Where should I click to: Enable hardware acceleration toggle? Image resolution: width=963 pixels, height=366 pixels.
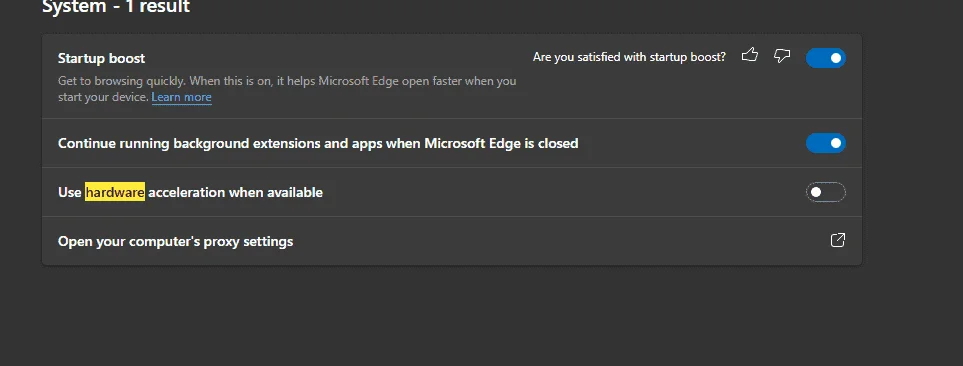pos(825,192)
